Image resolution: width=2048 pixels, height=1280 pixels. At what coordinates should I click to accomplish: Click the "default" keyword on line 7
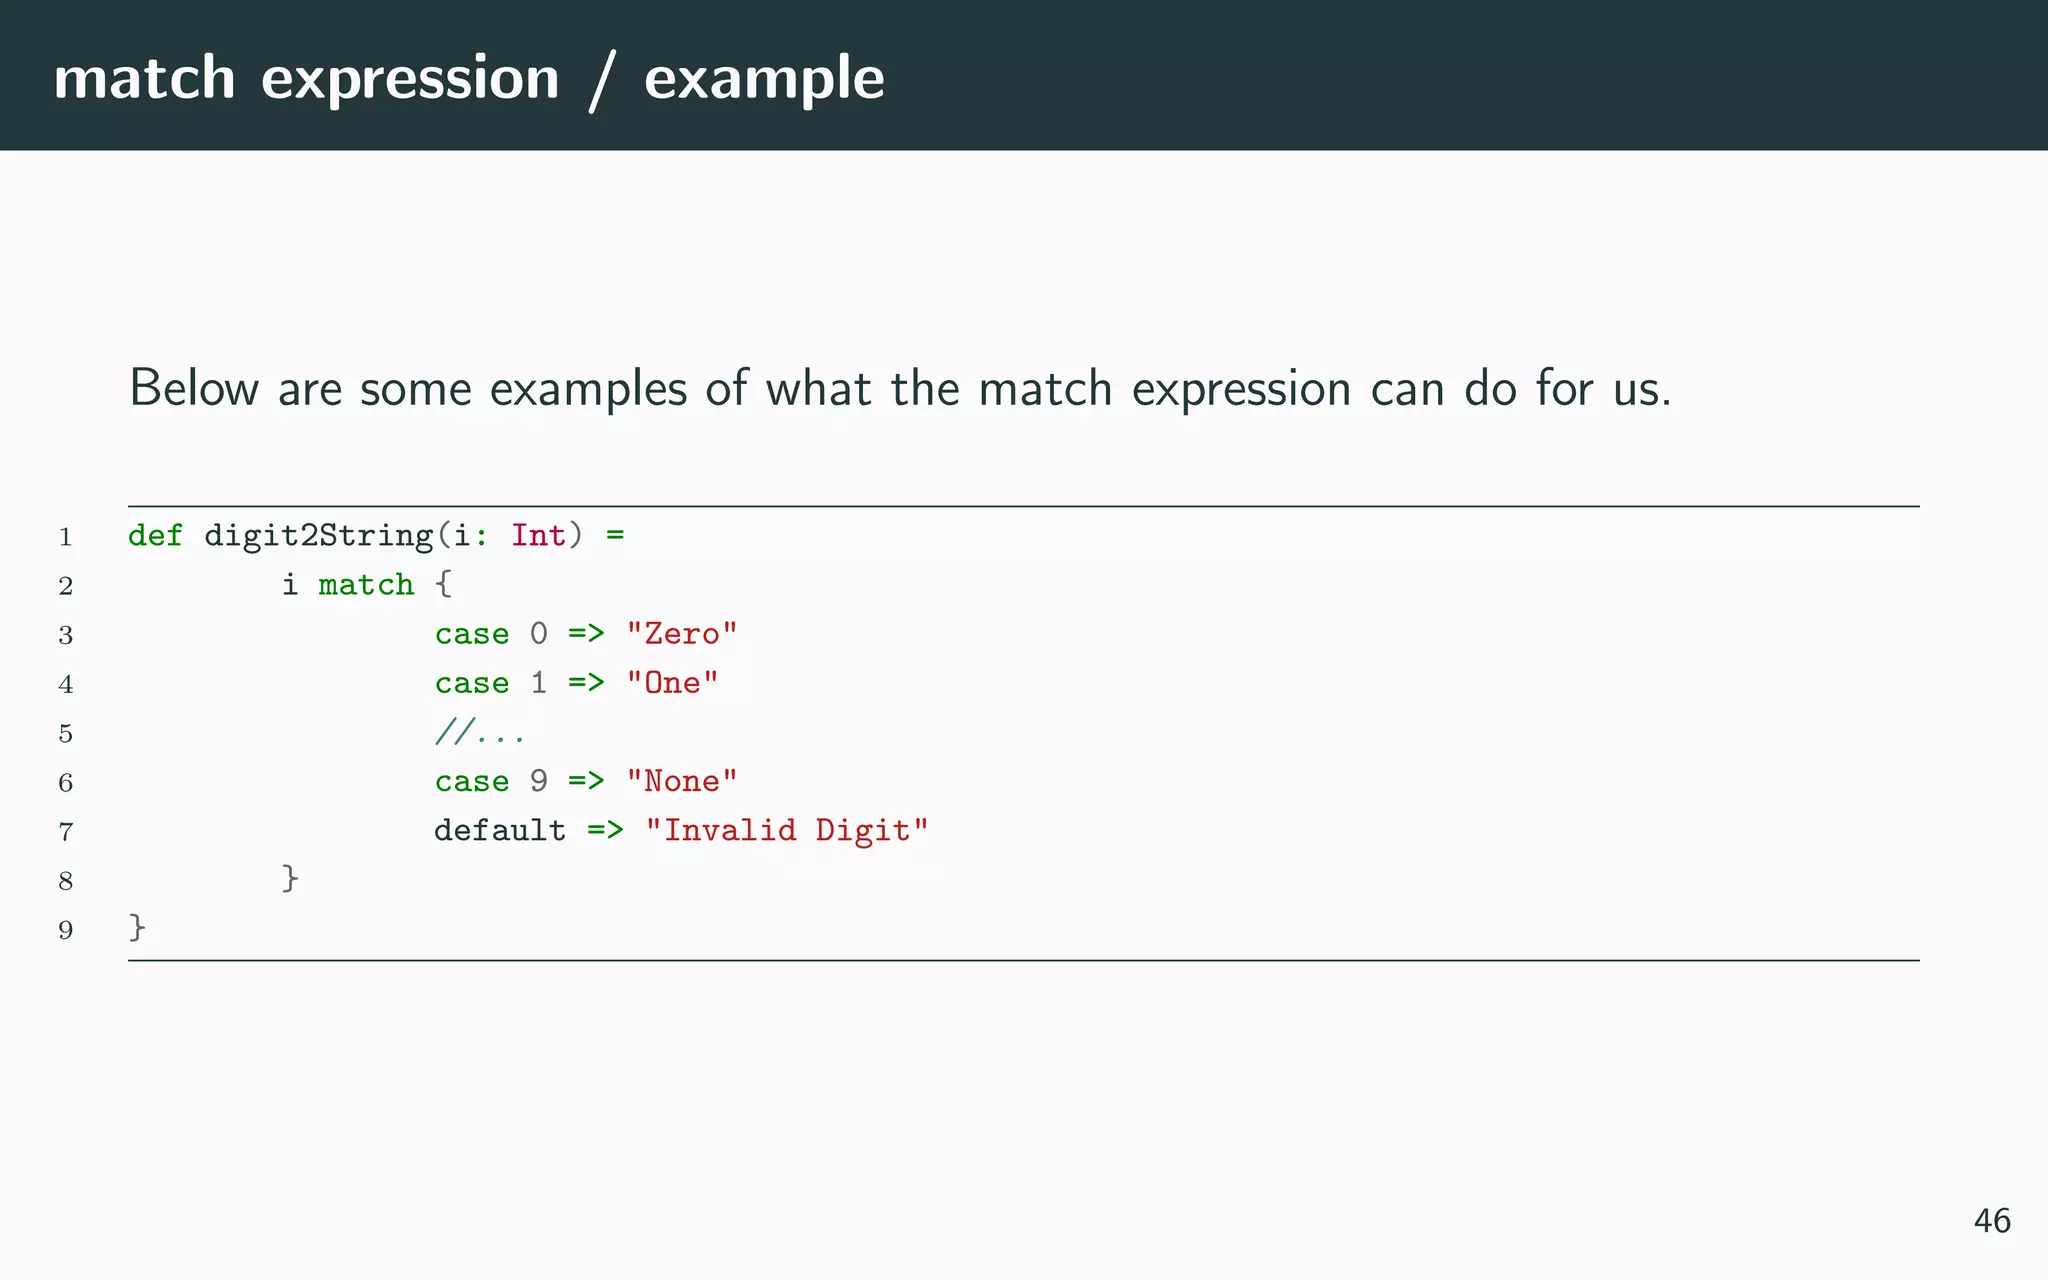(500, 831)
